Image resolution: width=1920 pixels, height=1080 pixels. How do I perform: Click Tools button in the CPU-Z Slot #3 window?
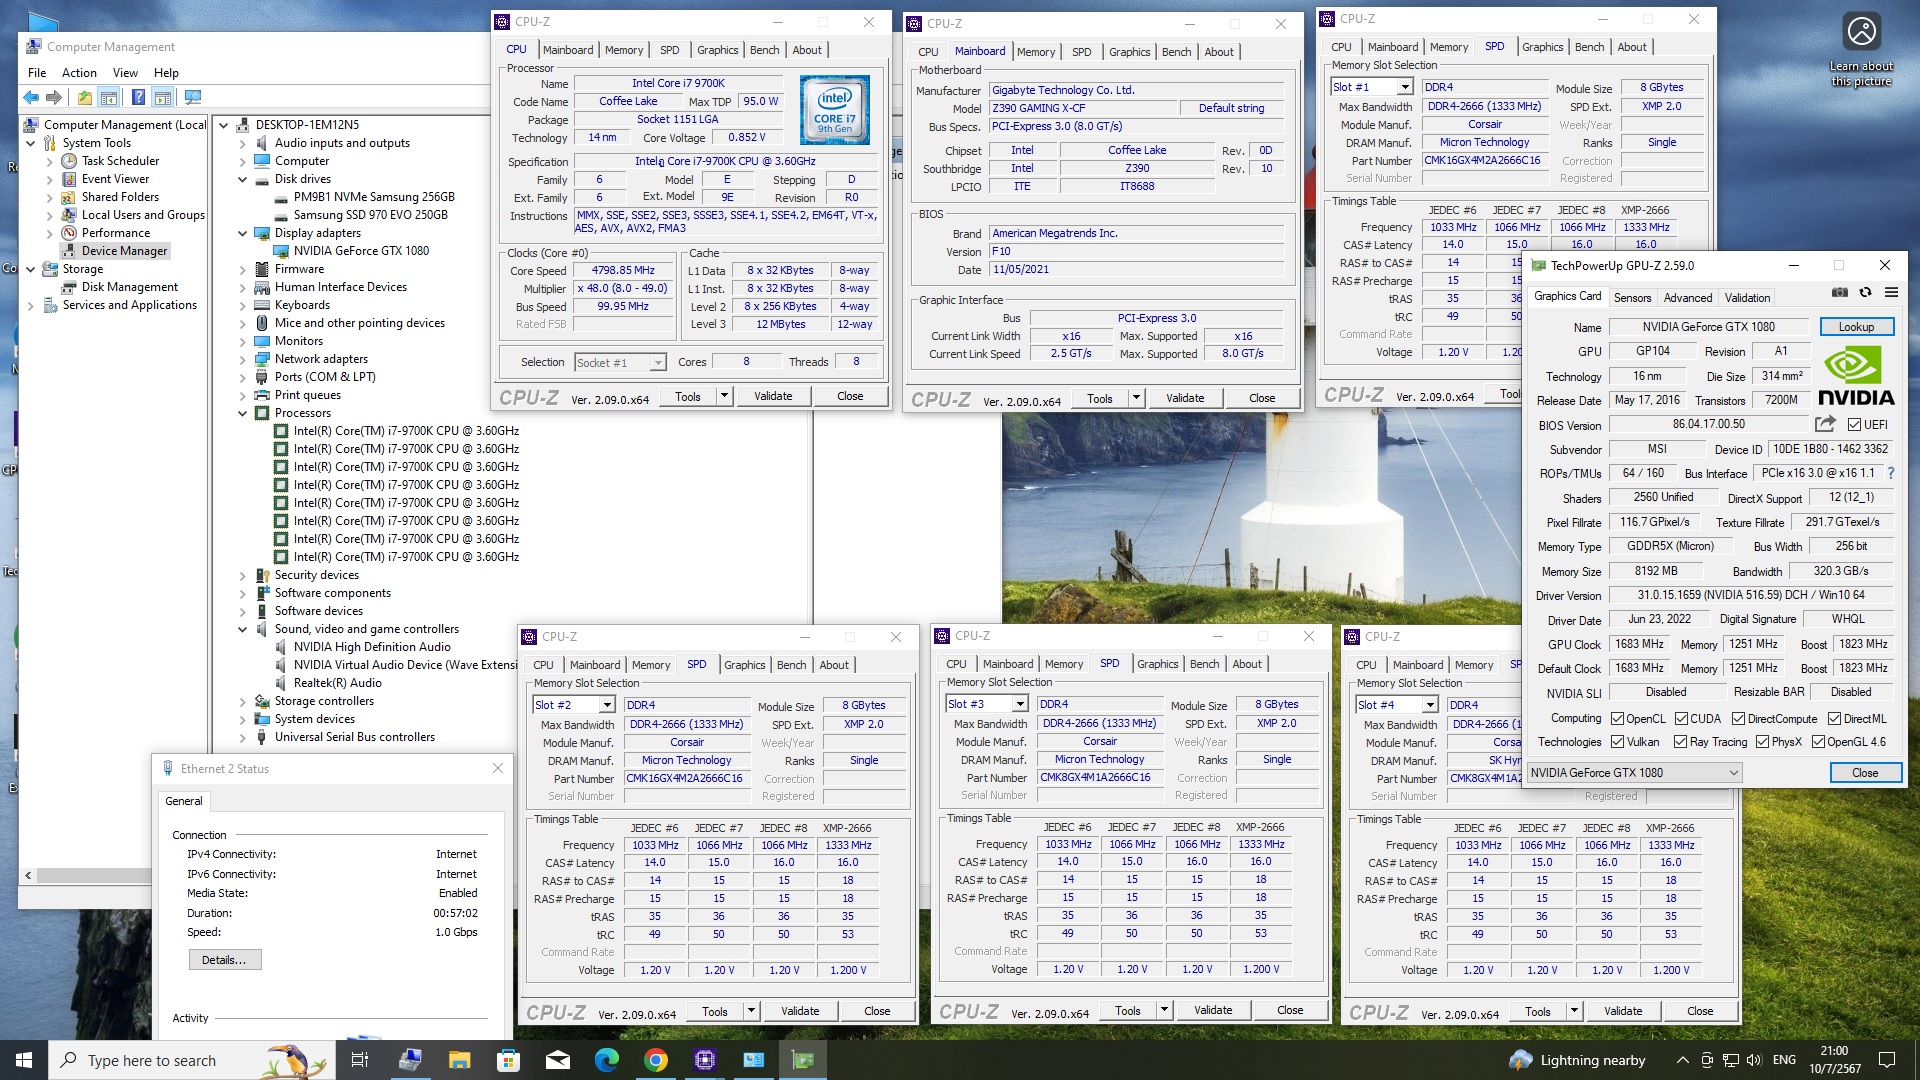tap(1127, 1010)
